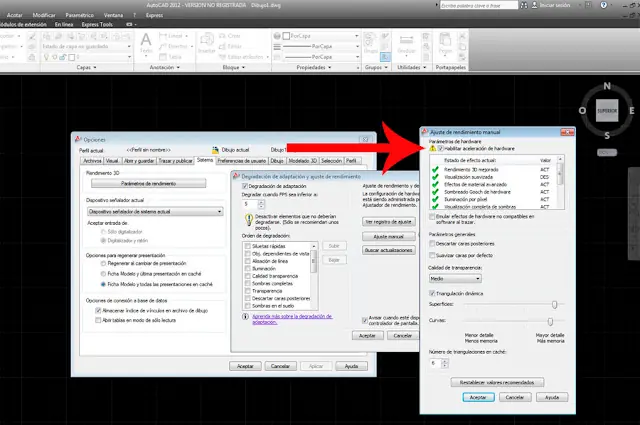Screen dimensions: 640x425
Task: Switch to Modelado 3D tab in Opciones
Action: click(302, 161)
